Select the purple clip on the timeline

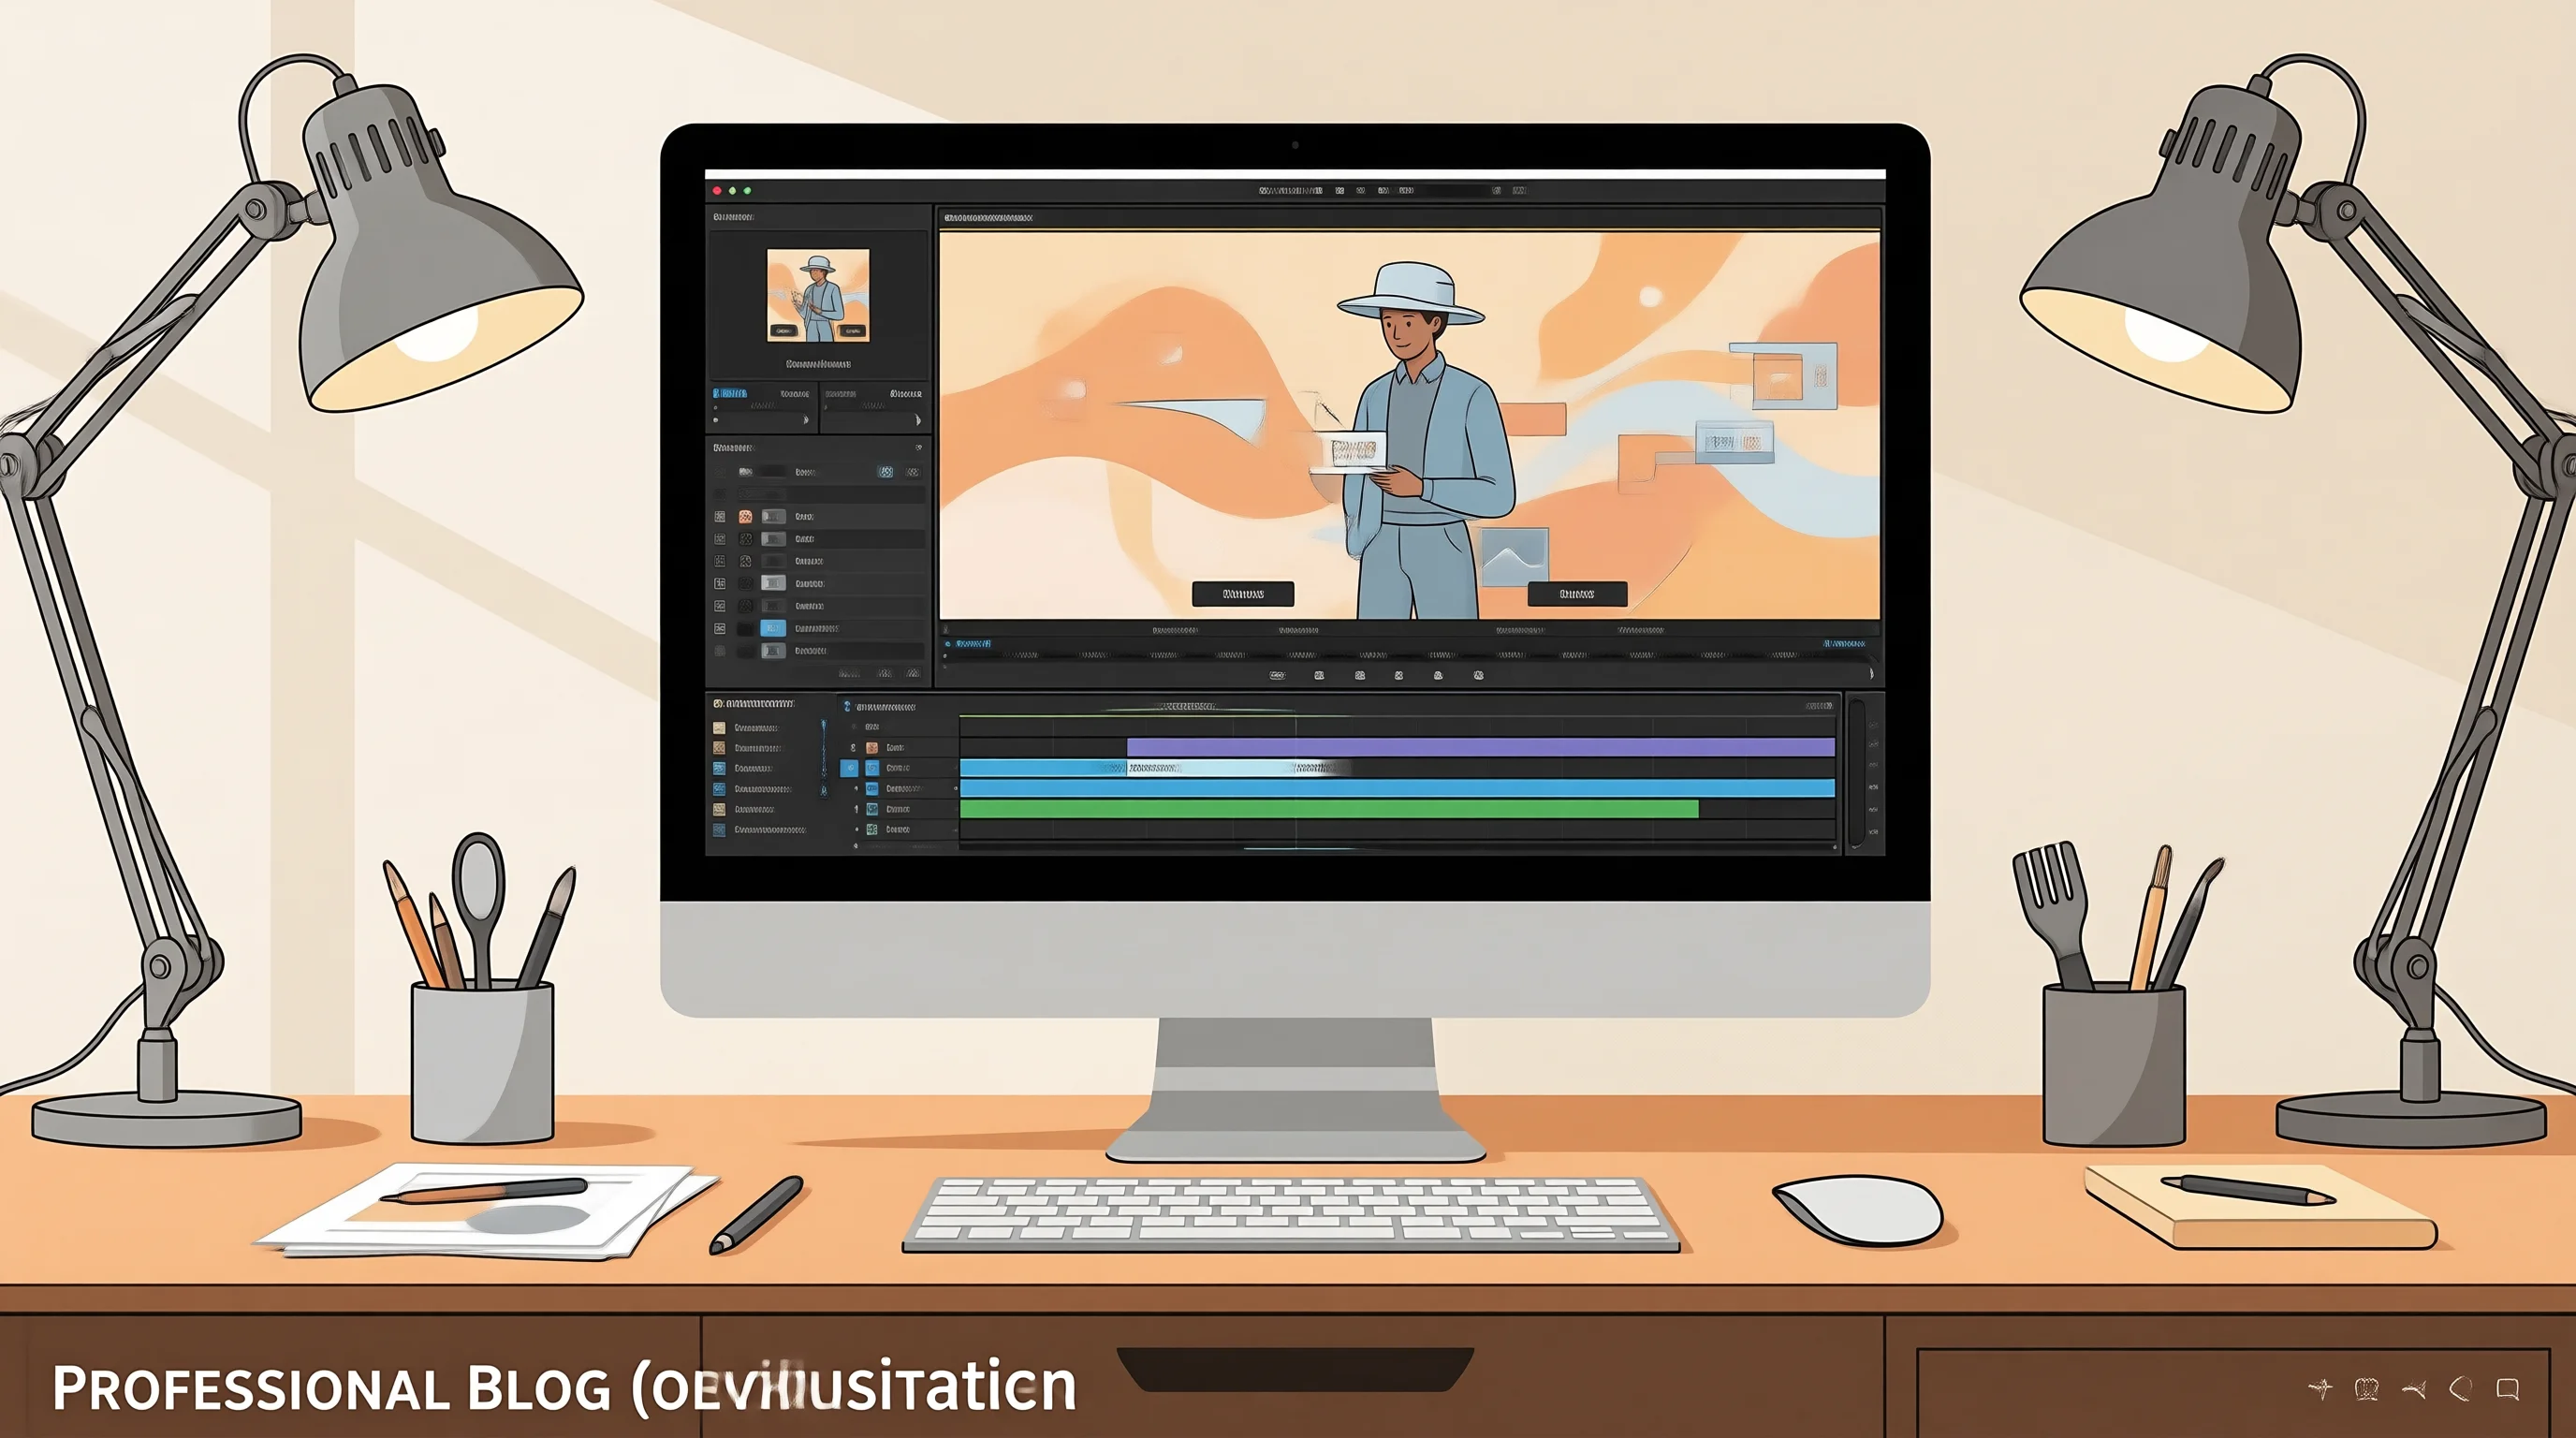pyautogui.click(x=1481, y=747)
